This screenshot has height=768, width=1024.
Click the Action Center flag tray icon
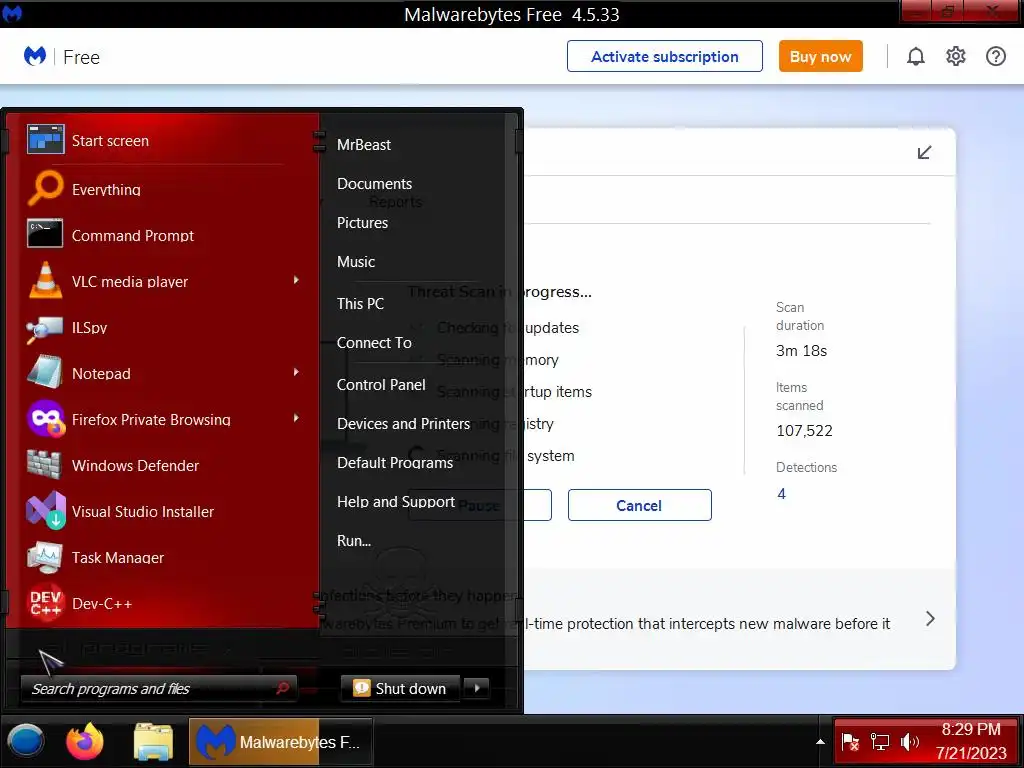click(850, 742)
